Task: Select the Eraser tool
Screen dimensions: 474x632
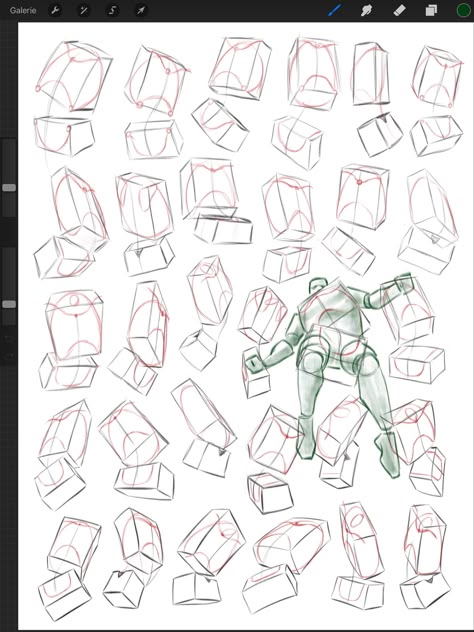Action: pyautogui.click(x=399, y=10)
